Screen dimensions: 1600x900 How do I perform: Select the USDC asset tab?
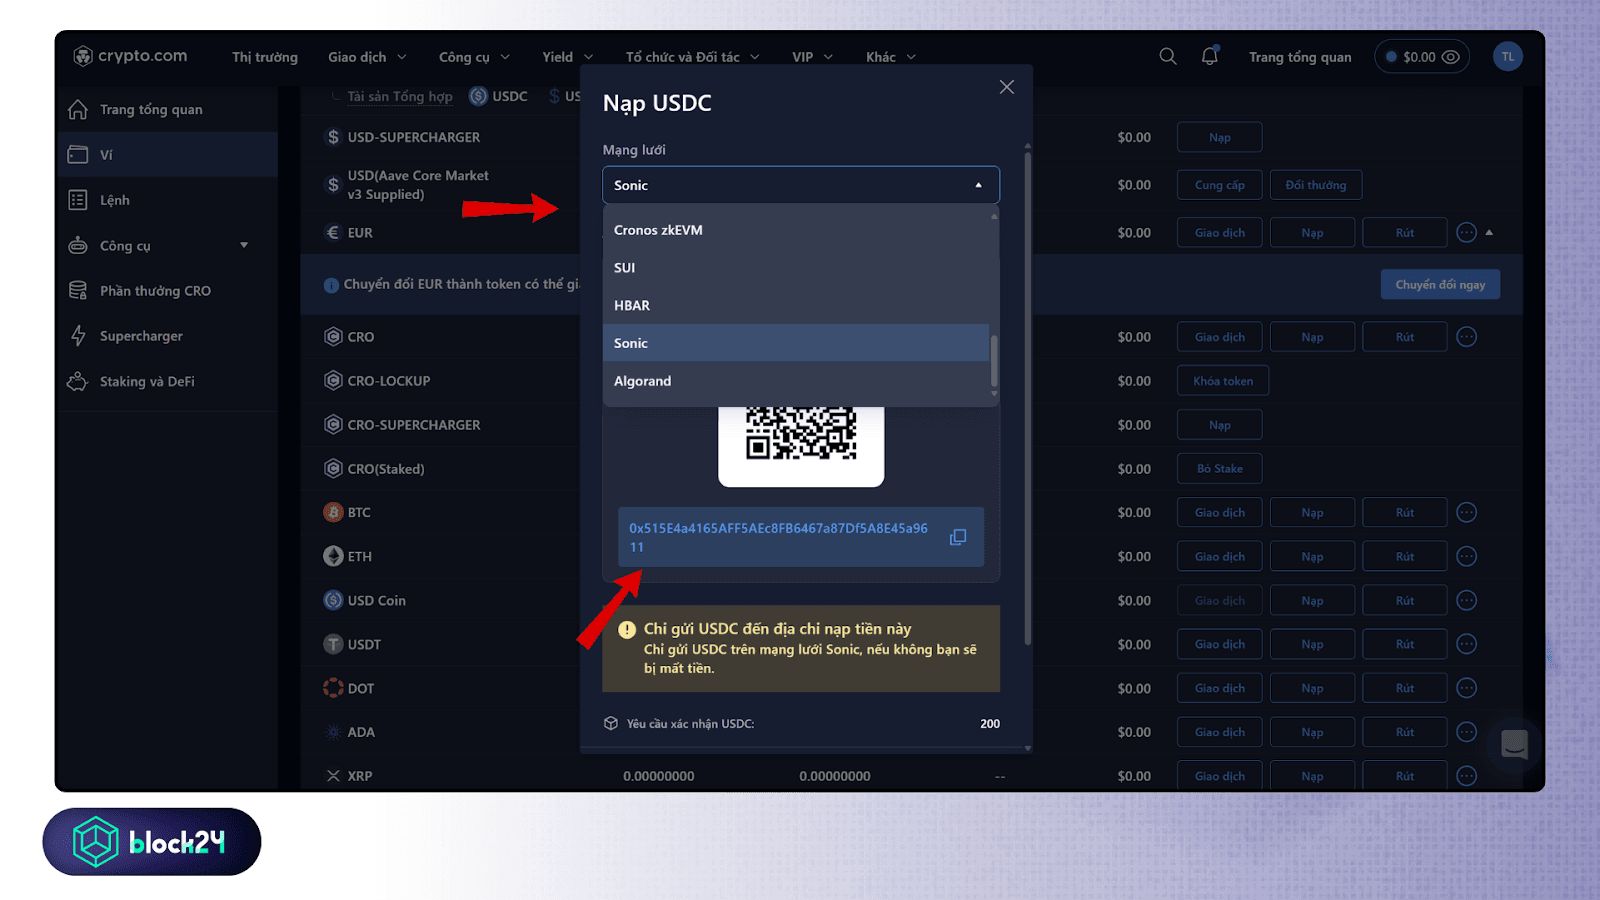coord(499,96)
